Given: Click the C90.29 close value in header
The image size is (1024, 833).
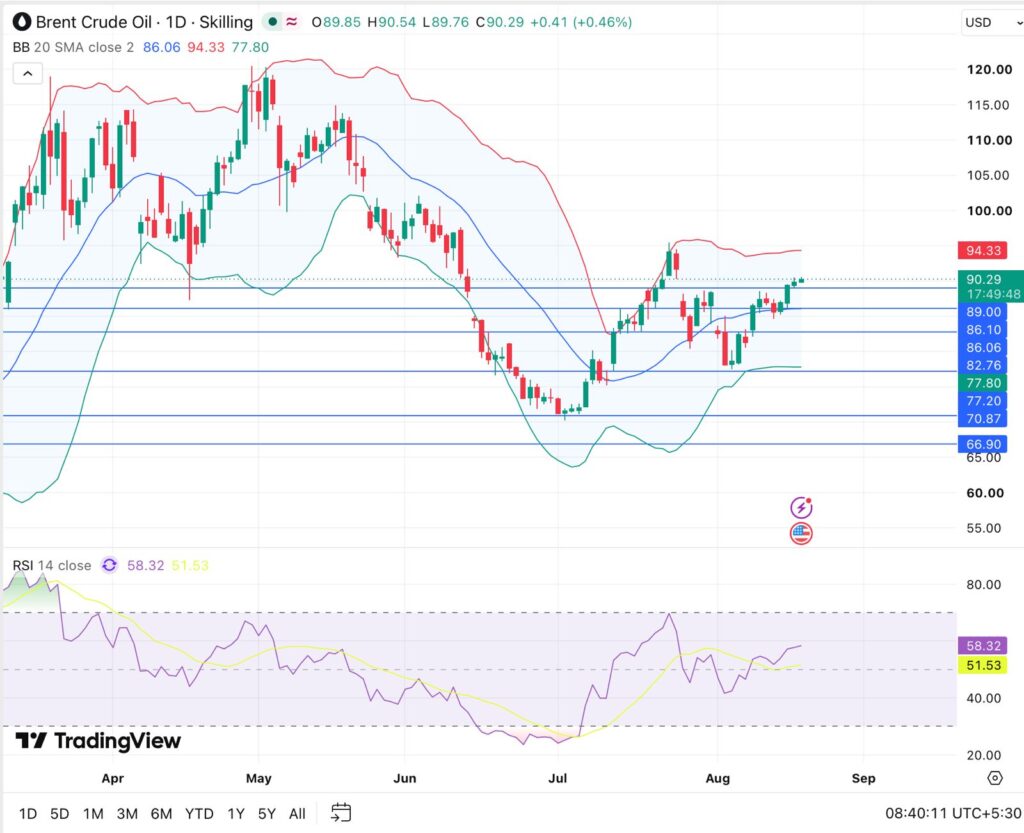Looking at the screenshot, I should pos(500,22).
